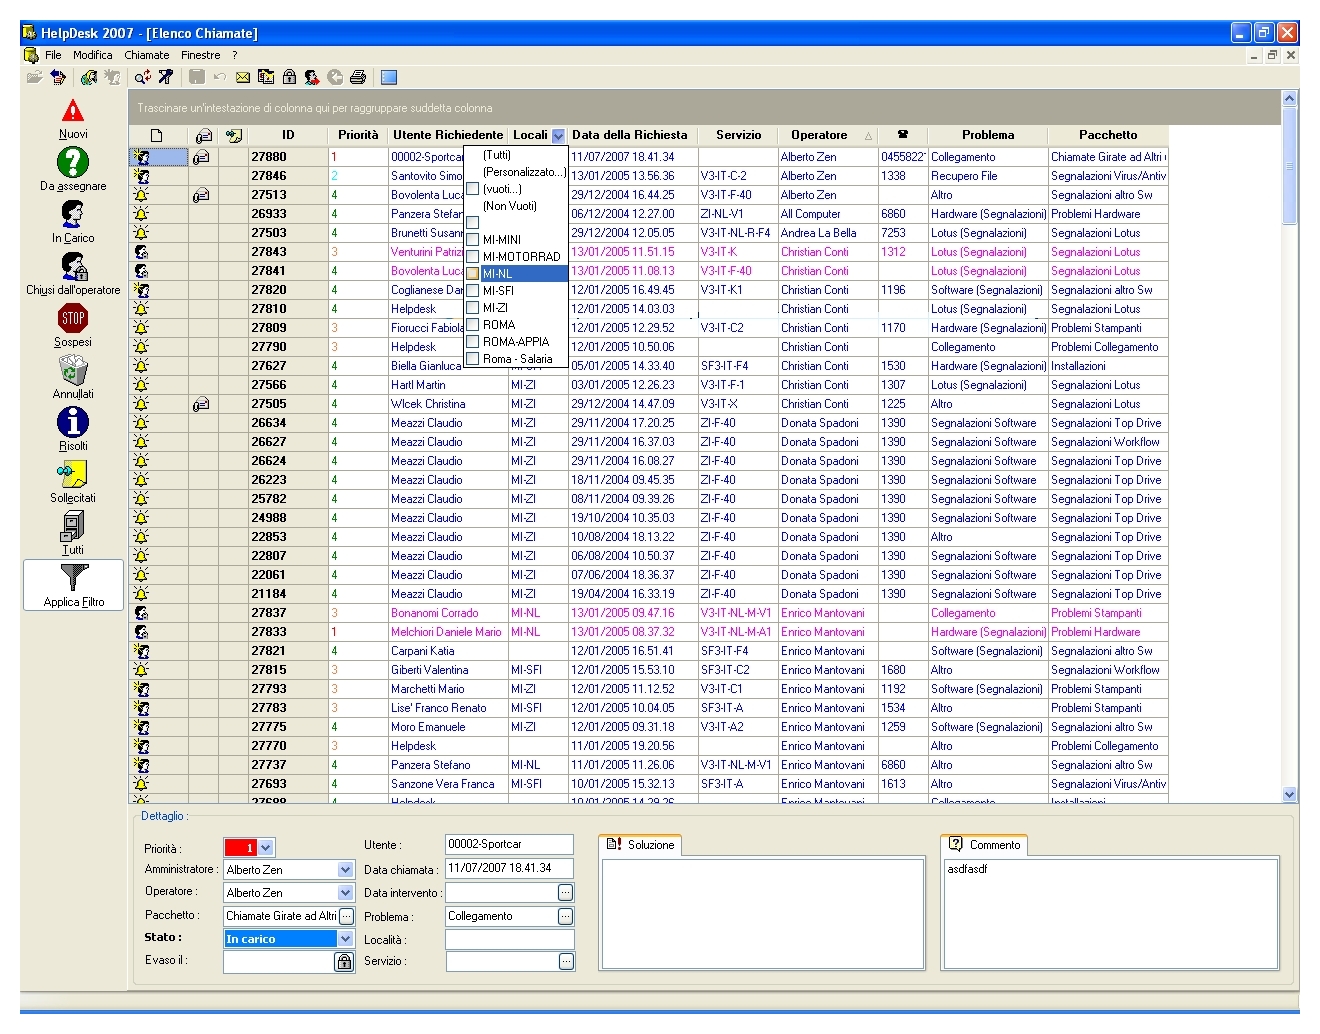Sort by the Problema column header
Screen dimensions: 1320x1034
pyautogui.click(x=988, y=135)
